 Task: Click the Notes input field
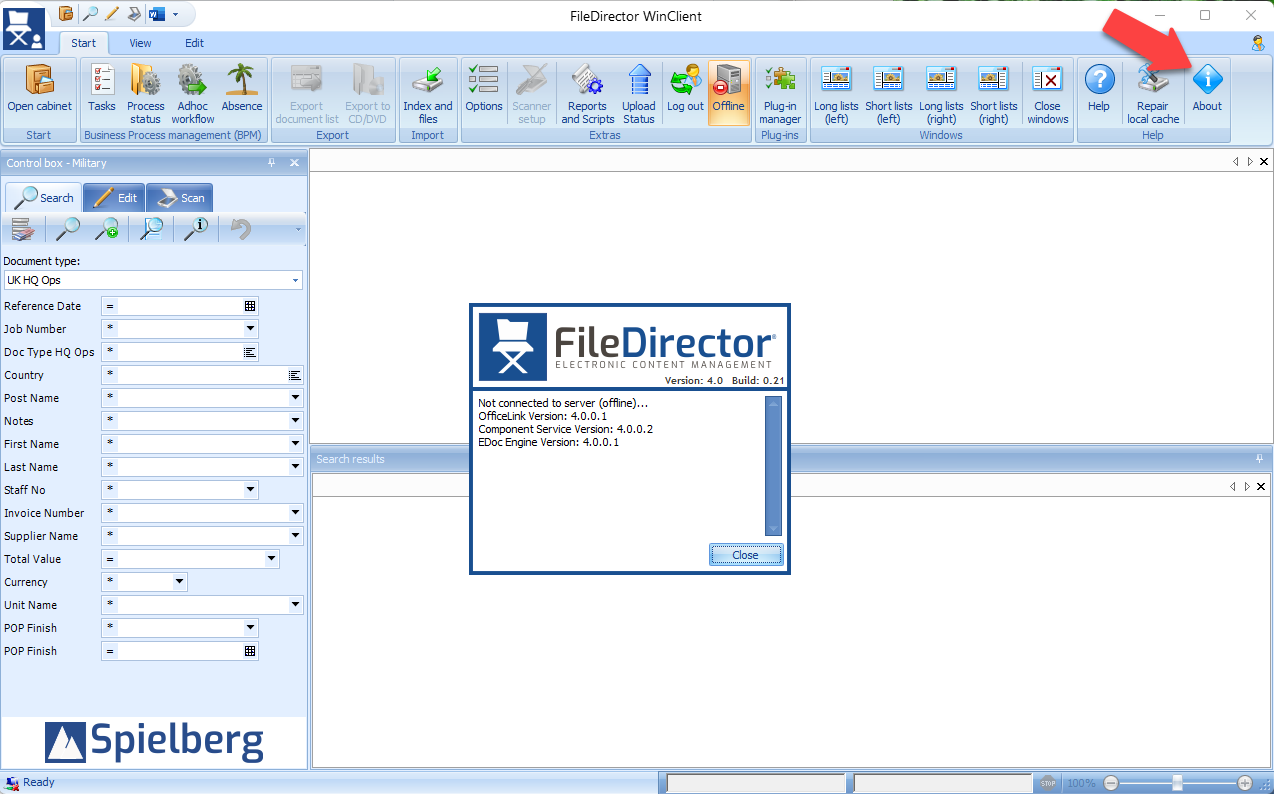pos(202,421)
